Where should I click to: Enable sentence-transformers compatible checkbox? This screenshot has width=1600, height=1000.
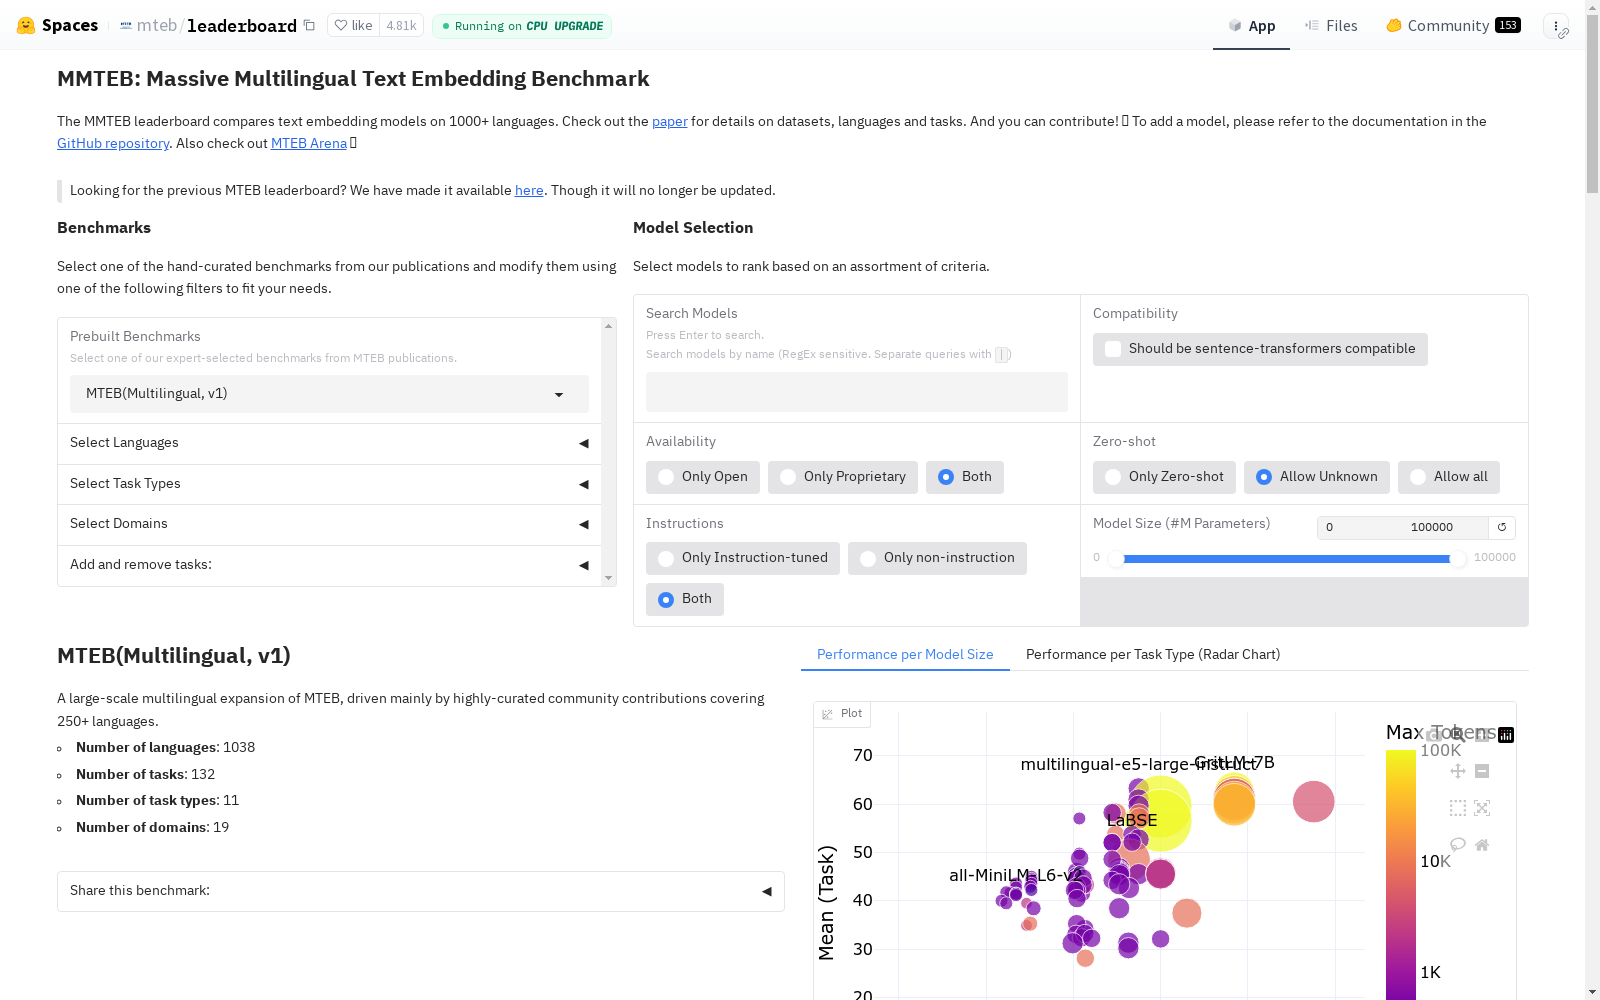1113,349
